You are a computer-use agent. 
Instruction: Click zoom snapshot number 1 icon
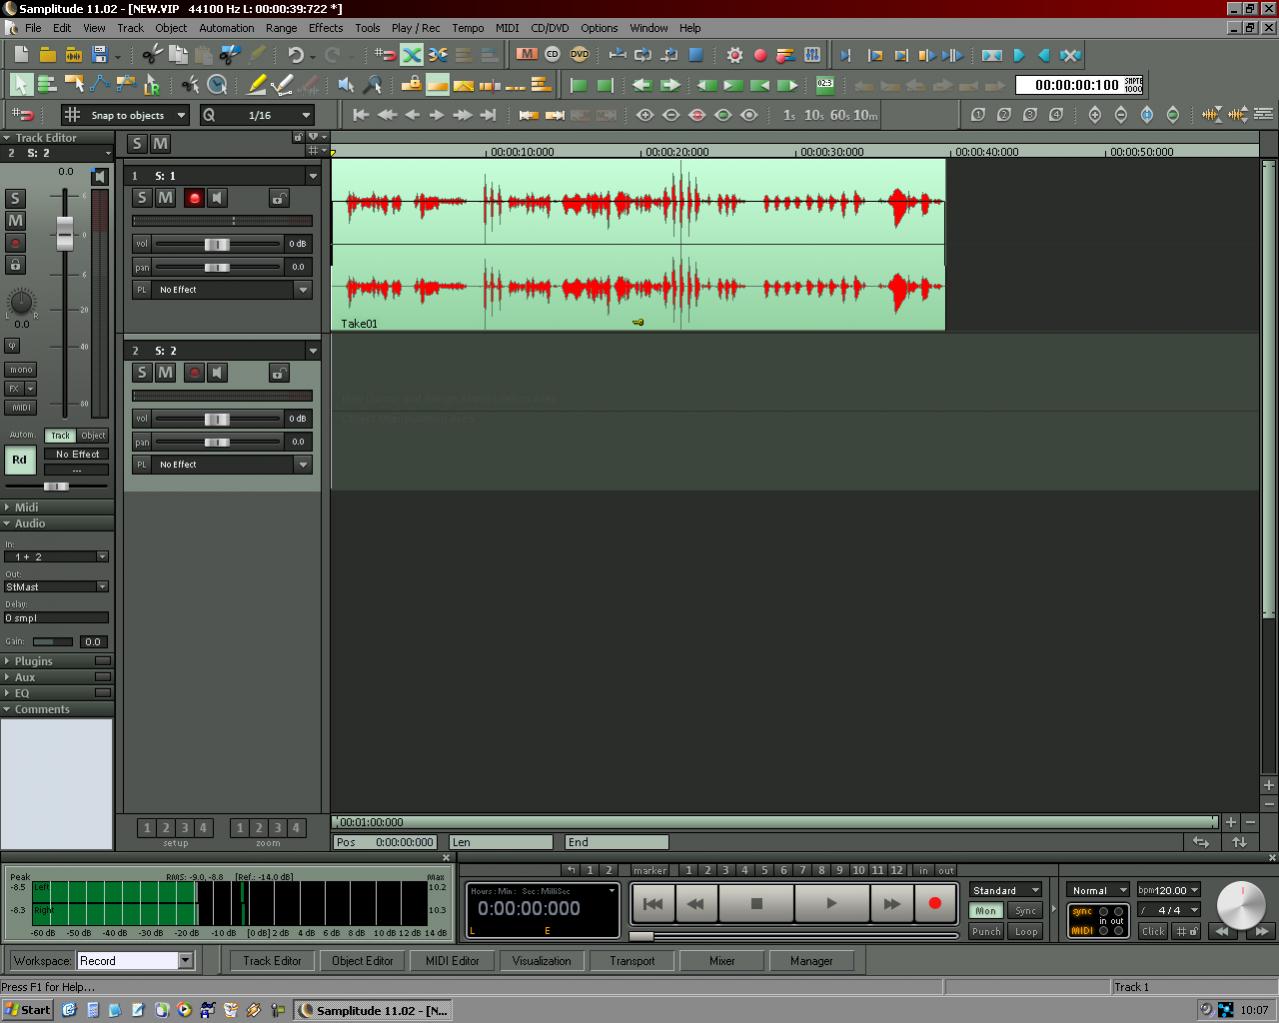pos(978,115)
